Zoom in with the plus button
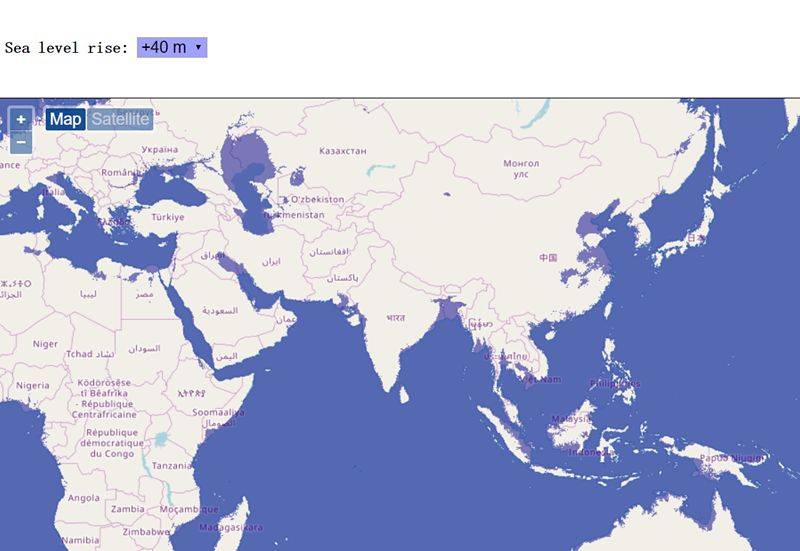Viewport: 800px width, 551px height. coord(21,120)
